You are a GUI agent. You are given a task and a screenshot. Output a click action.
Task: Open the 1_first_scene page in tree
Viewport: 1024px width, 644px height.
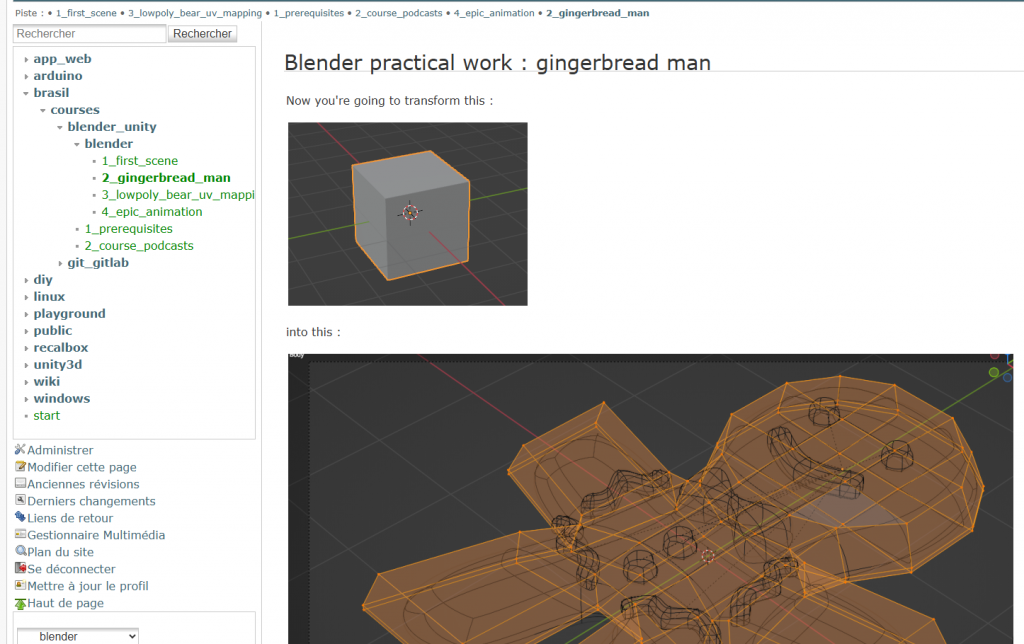pyautogui.click(x=140, y=161)
